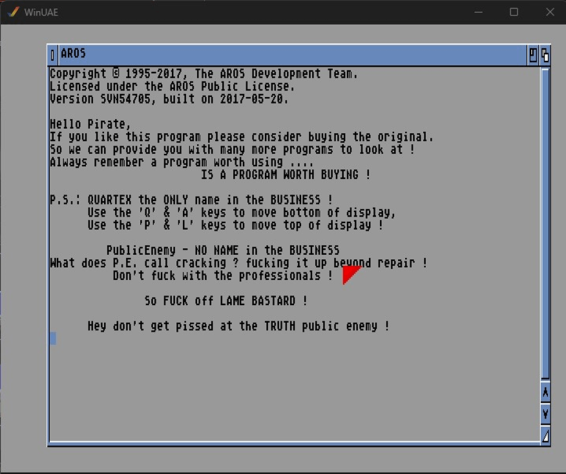This screenshot has height=474, width=566.
Task: Click the blue text cursor block
Action: 53,339
